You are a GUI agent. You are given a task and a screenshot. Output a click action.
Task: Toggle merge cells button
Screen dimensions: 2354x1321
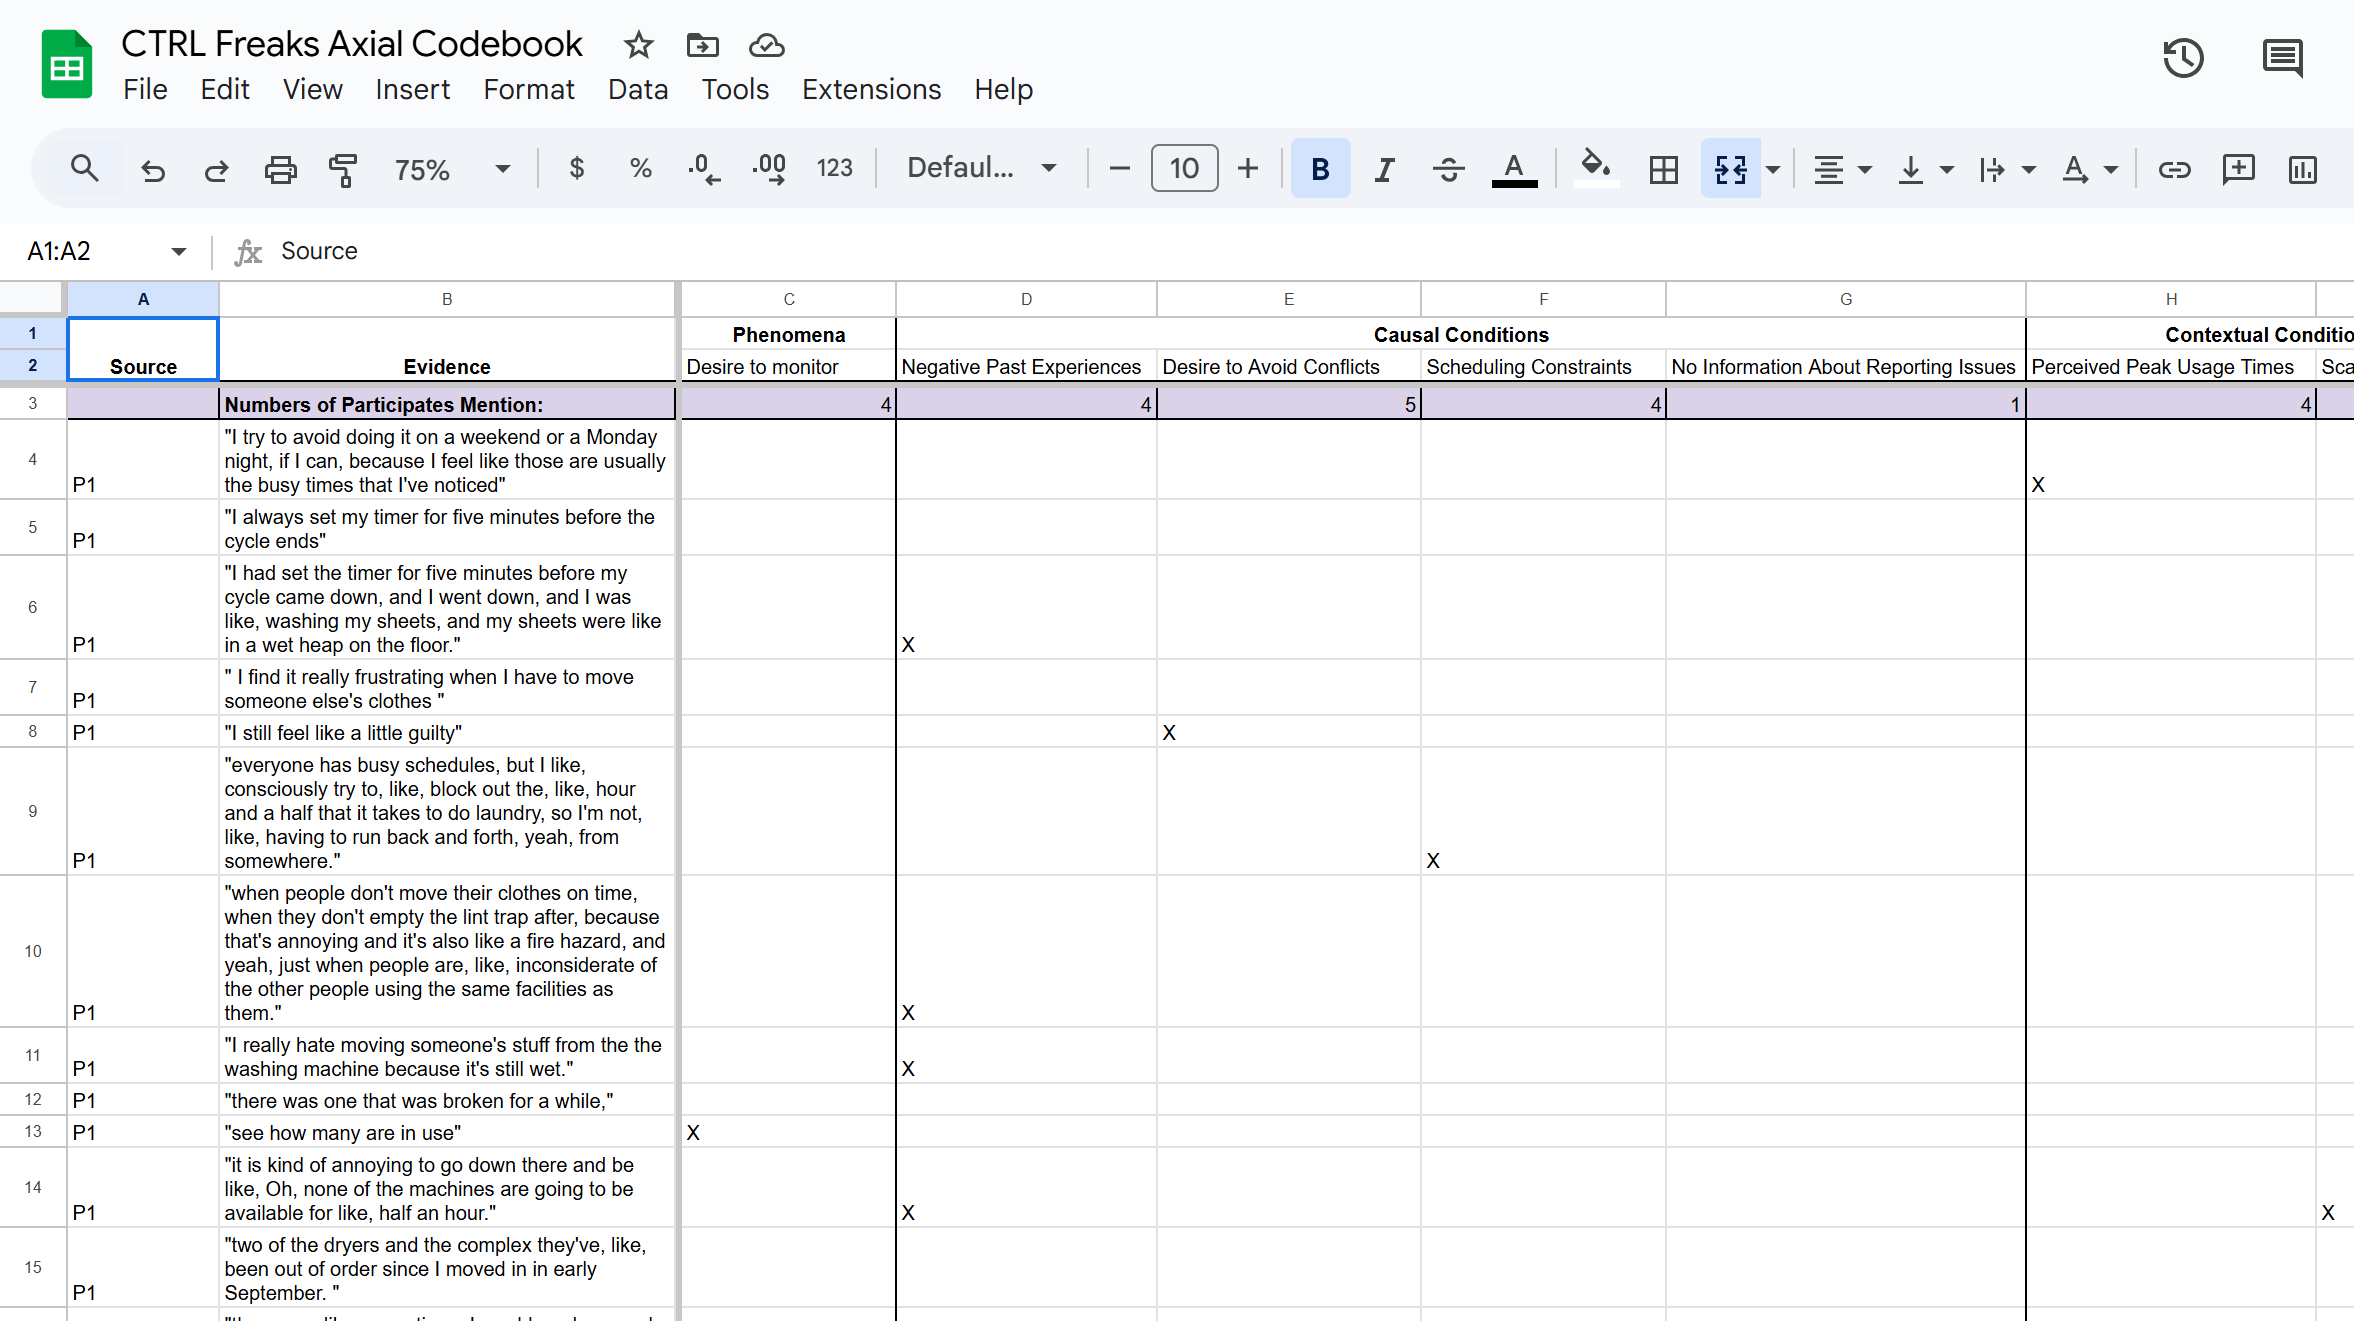[1731, 168]
